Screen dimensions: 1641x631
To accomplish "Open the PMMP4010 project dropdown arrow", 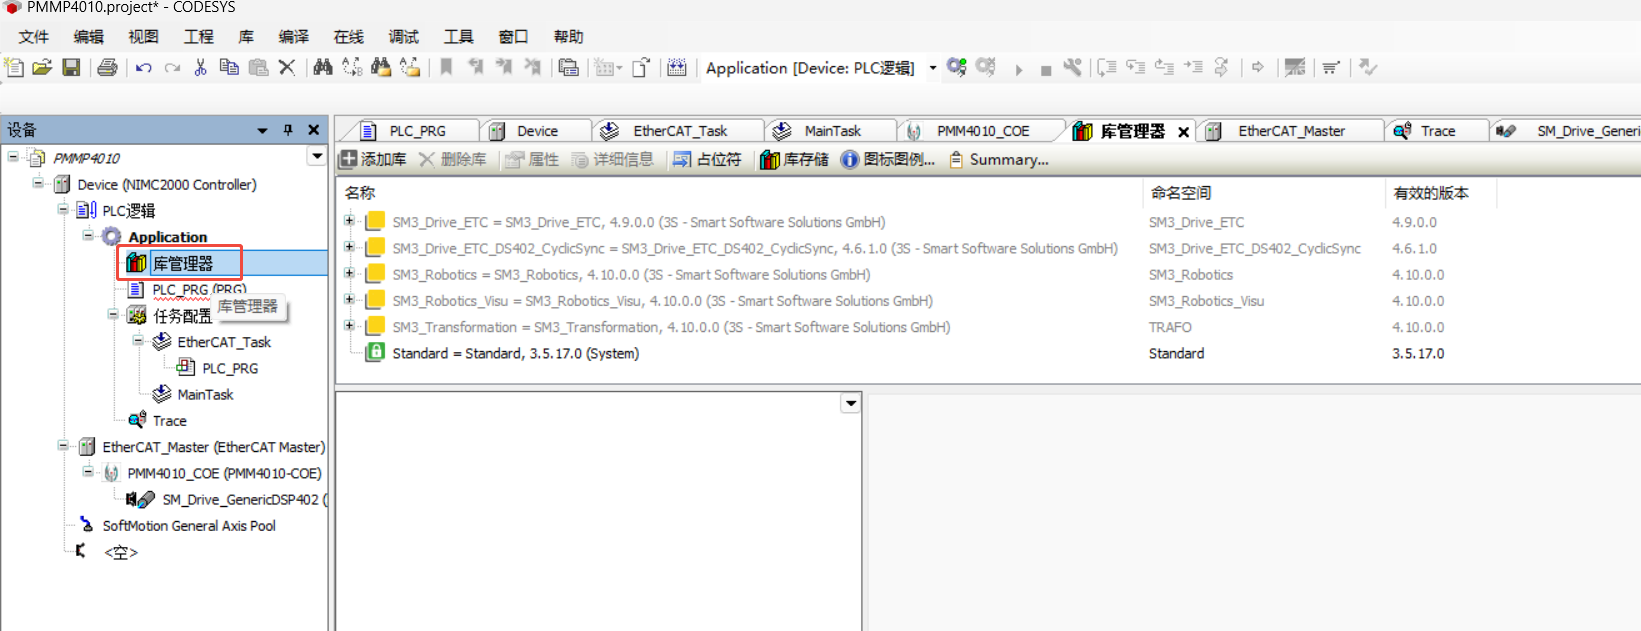I will 317,156.
